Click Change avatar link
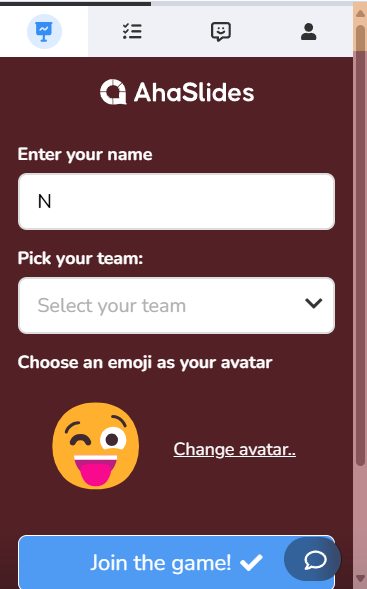This screenshot has width=367, height=589. (x=234, y=449)
